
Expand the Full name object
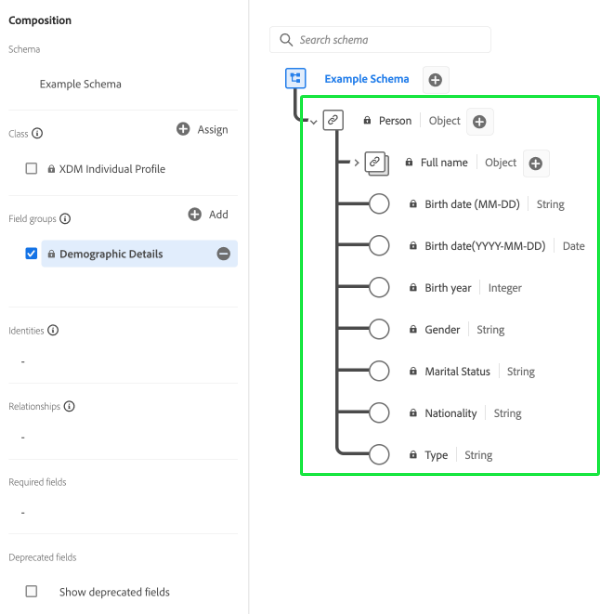tap(357, 163)
